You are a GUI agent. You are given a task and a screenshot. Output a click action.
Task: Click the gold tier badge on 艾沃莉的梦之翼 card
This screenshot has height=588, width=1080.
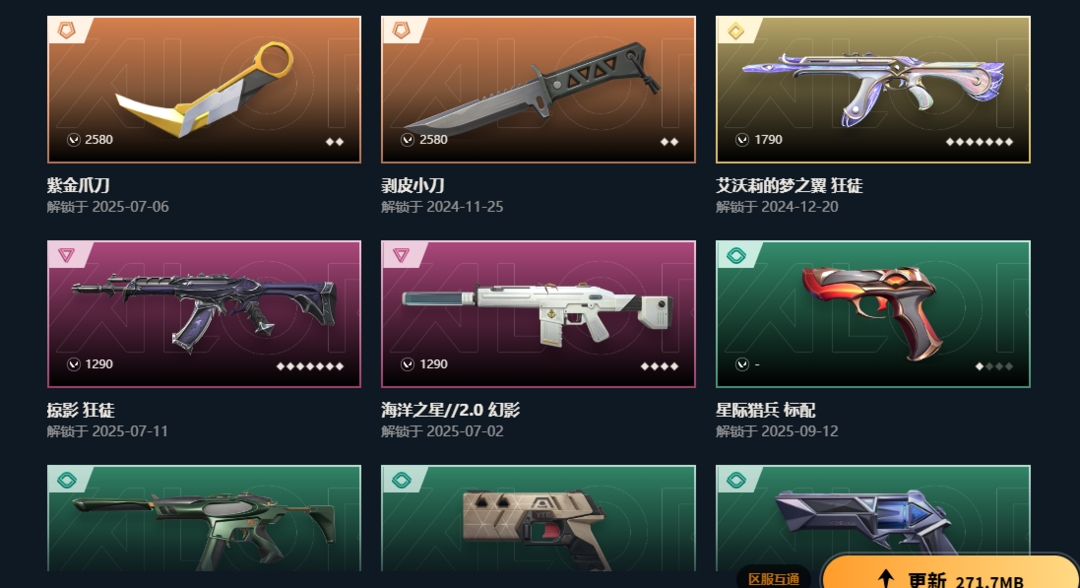point(736,31)
